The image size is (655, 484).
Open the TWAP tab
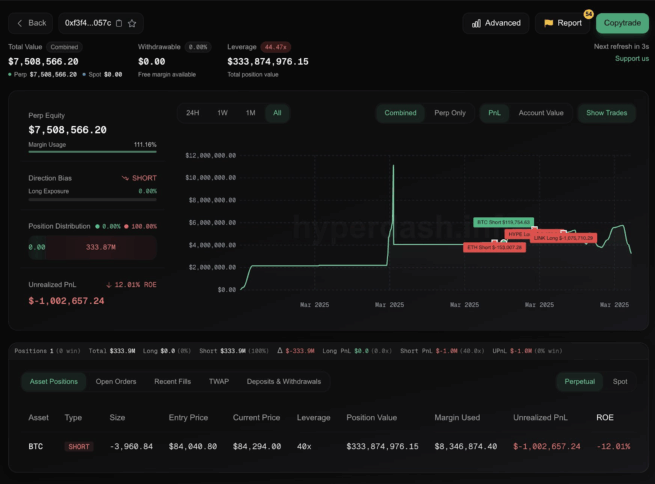point(219,382)
